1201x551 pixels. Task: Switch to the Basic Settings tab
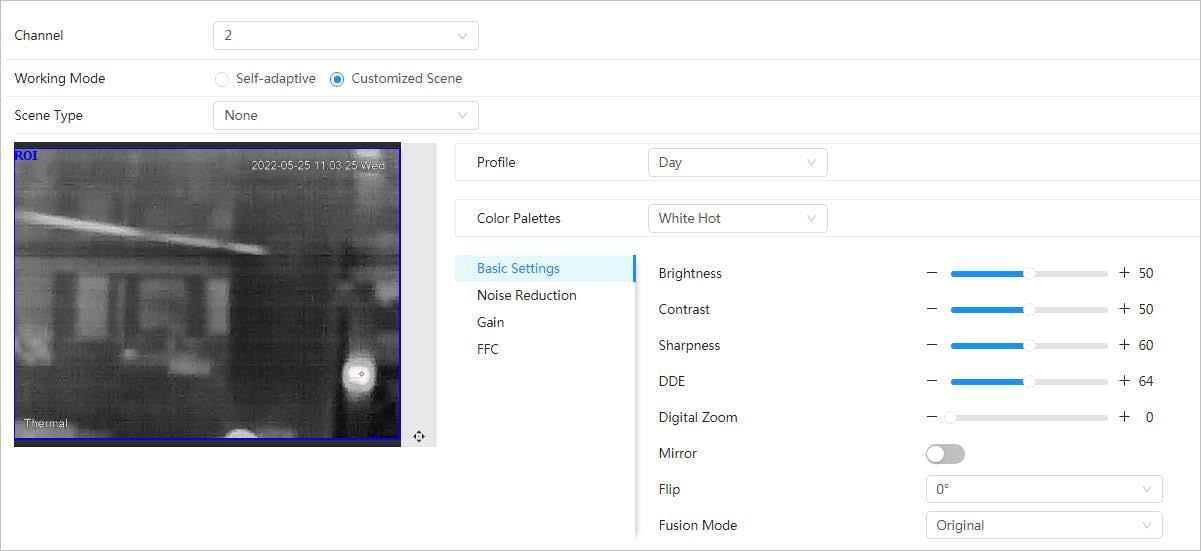pos(545,268)
